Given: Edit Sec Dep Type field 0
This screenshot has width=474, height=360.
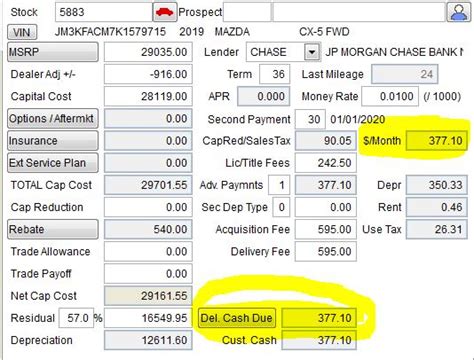Looking at the screenshot, I should click(x=281, y=207).
